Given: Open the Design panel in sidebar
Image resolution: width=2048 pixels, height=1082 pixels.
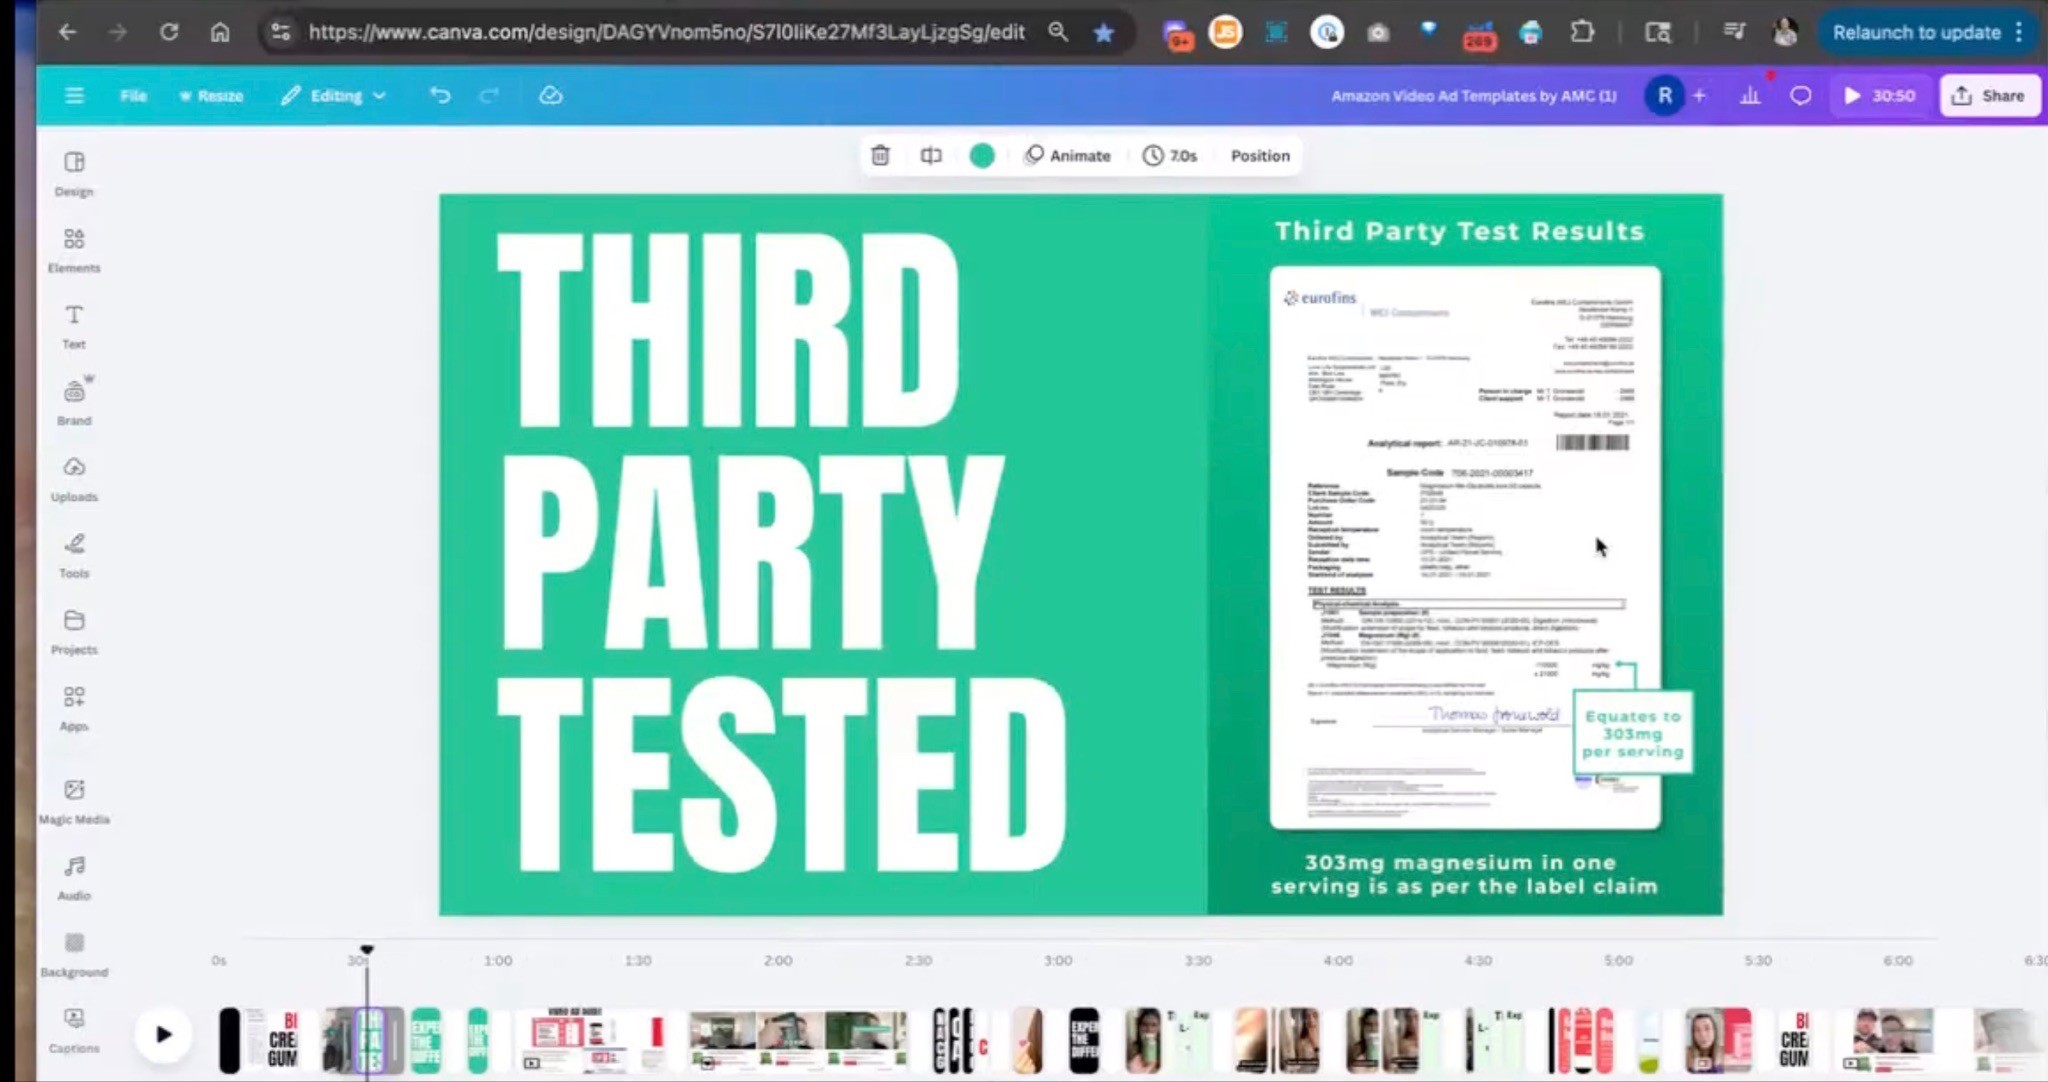Looking at the screenshot, I should (x=74, y=174).
